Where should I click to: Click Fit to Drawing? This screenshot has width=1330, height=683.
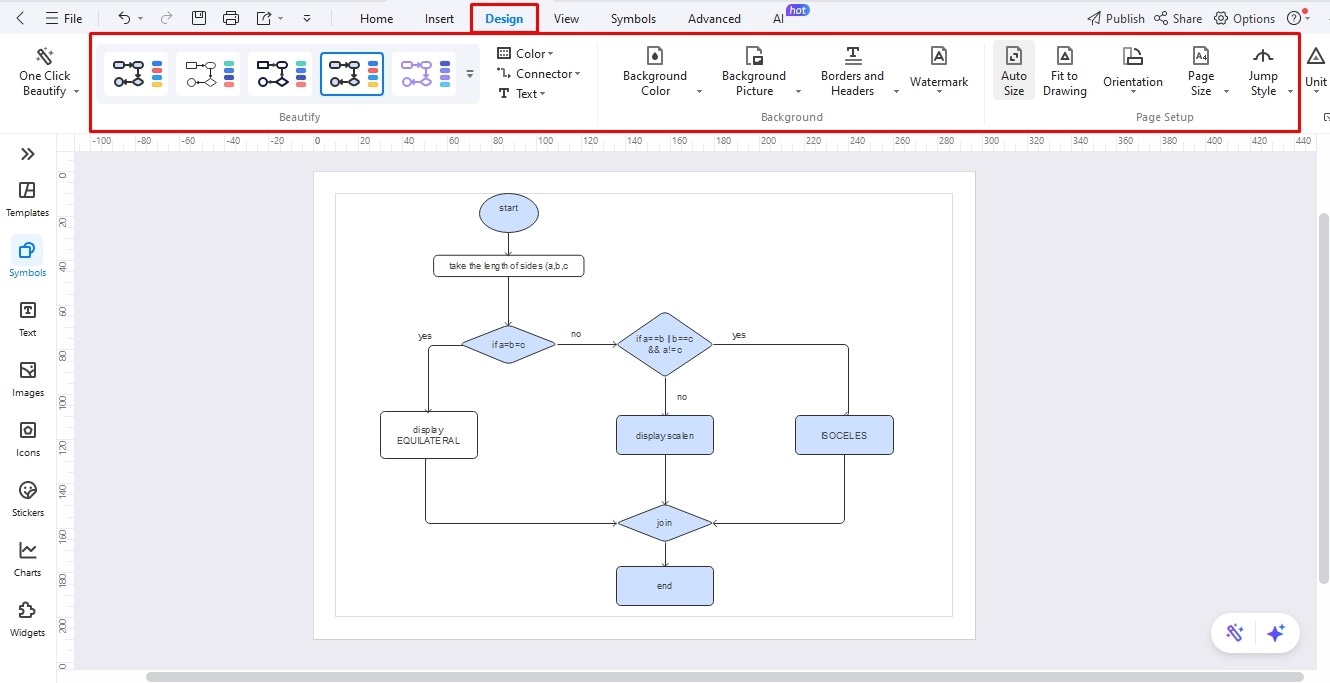[x=1065, y=72]
